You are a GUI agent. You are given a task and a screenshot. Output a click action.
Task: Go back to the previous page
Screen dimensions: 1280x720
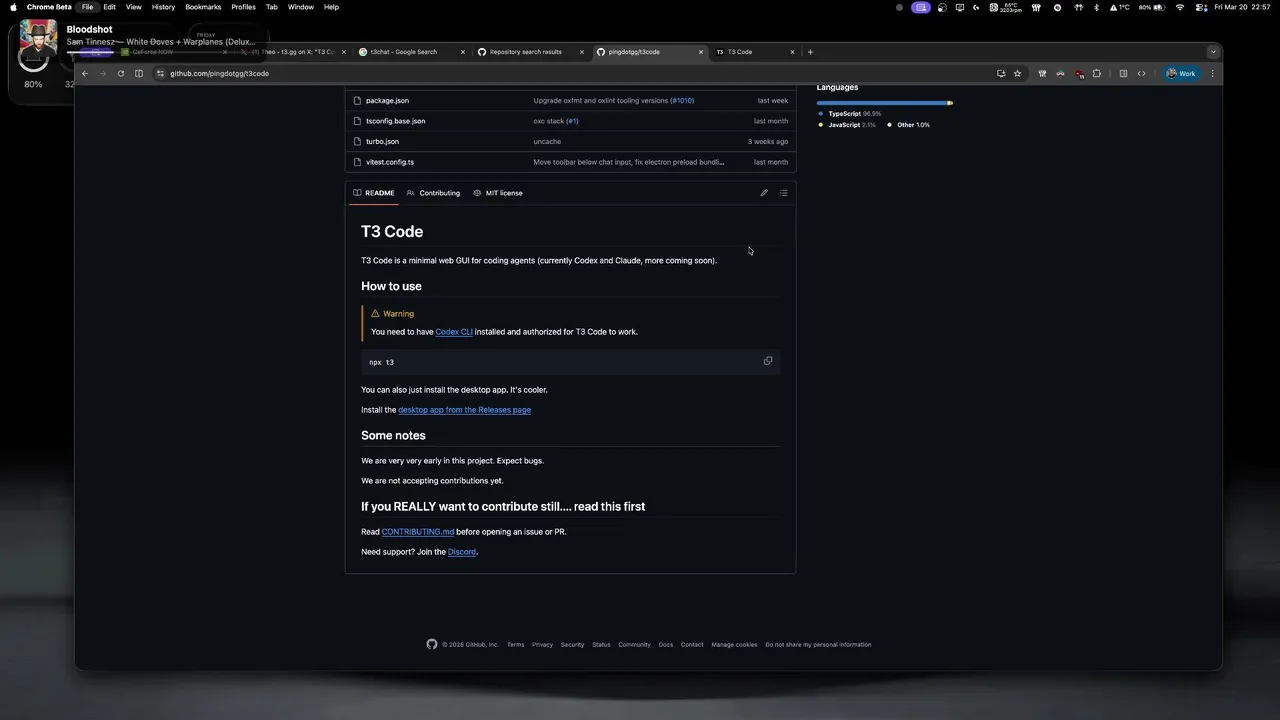click(x=85, y=73)
